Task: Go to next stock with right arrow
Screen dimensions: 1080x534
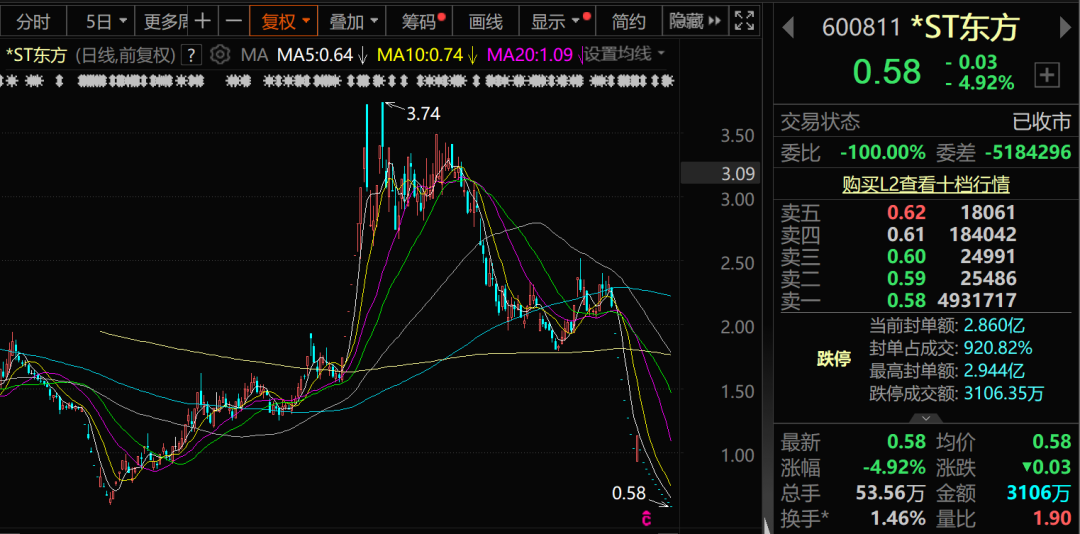Action: (x=1064, y=28)
